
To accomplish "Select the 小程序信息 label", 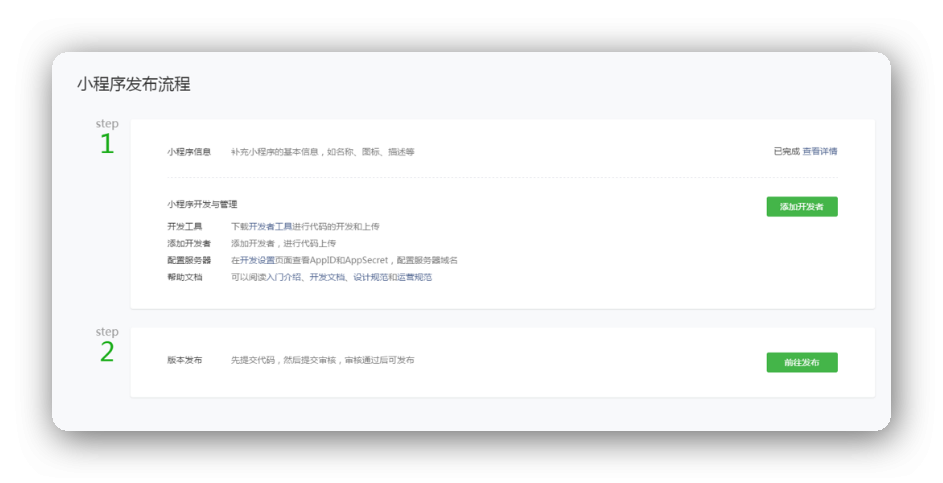I will coord(189,152).
